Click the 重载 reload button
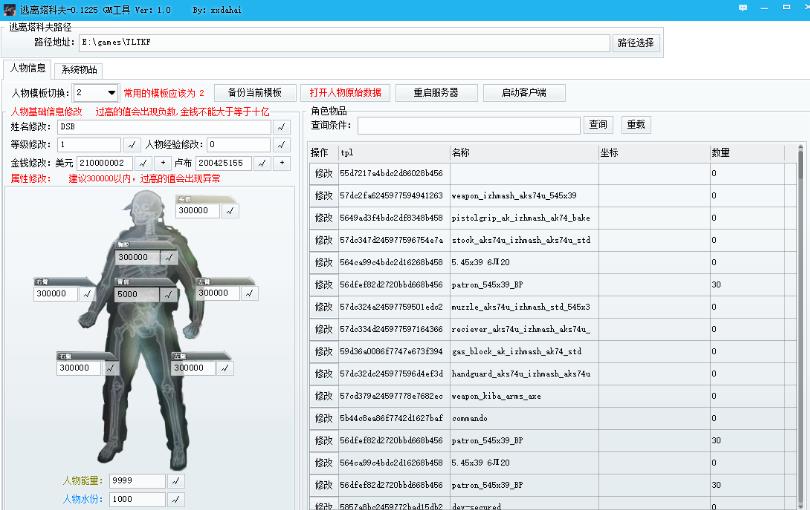Viewport: 810px width, 510px height. tap(636, 125)
